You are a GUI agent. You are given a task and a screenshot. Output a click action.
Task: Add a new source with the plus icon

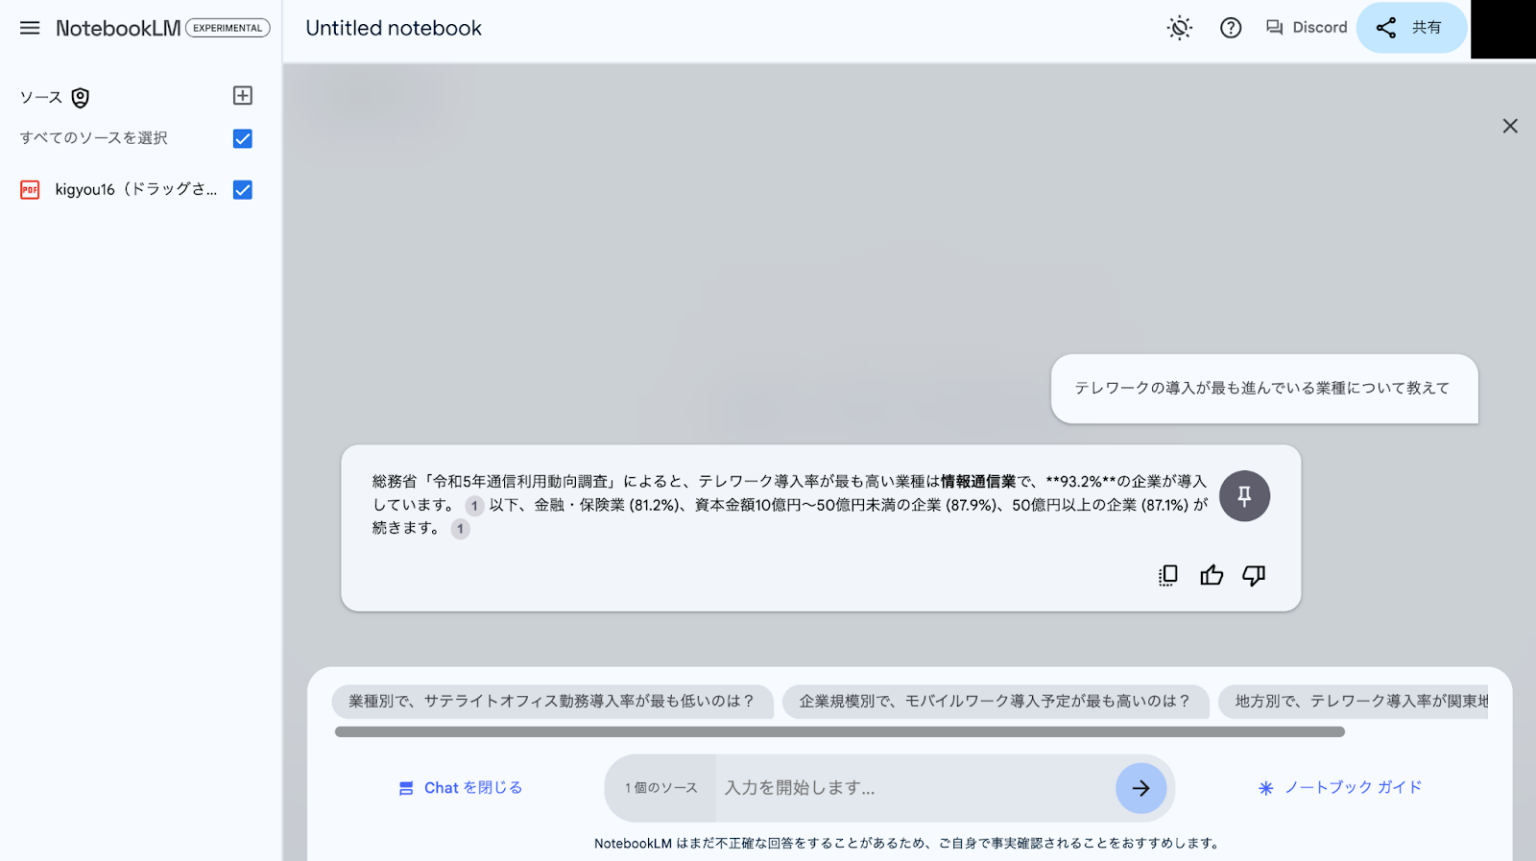click(242, 95)
